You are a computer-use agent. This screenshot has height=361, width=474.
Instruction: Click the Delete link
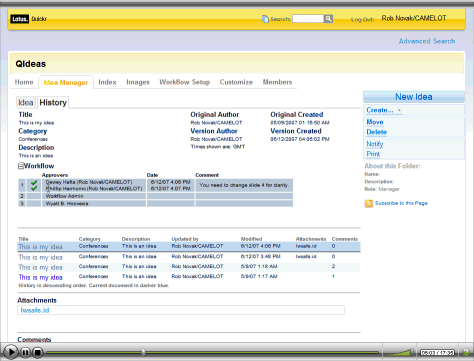377,132
